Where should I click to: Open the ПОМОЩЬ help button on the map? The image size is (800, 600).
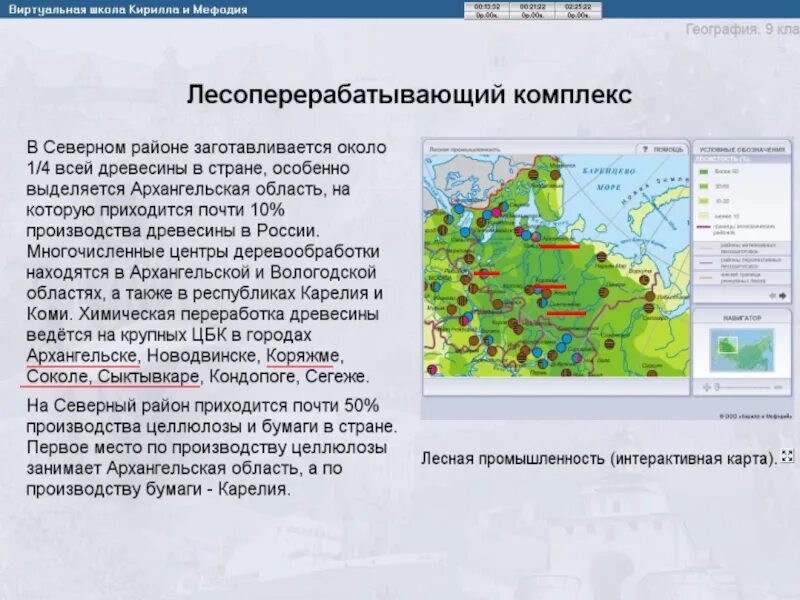pos(662,149)
